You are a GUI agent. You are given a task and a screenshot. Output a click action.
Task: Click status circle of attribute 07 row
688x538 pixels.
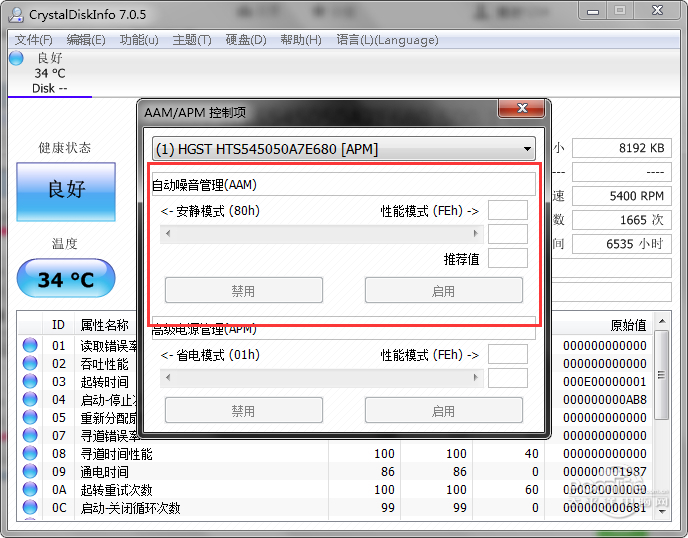(x=30, y=435)
